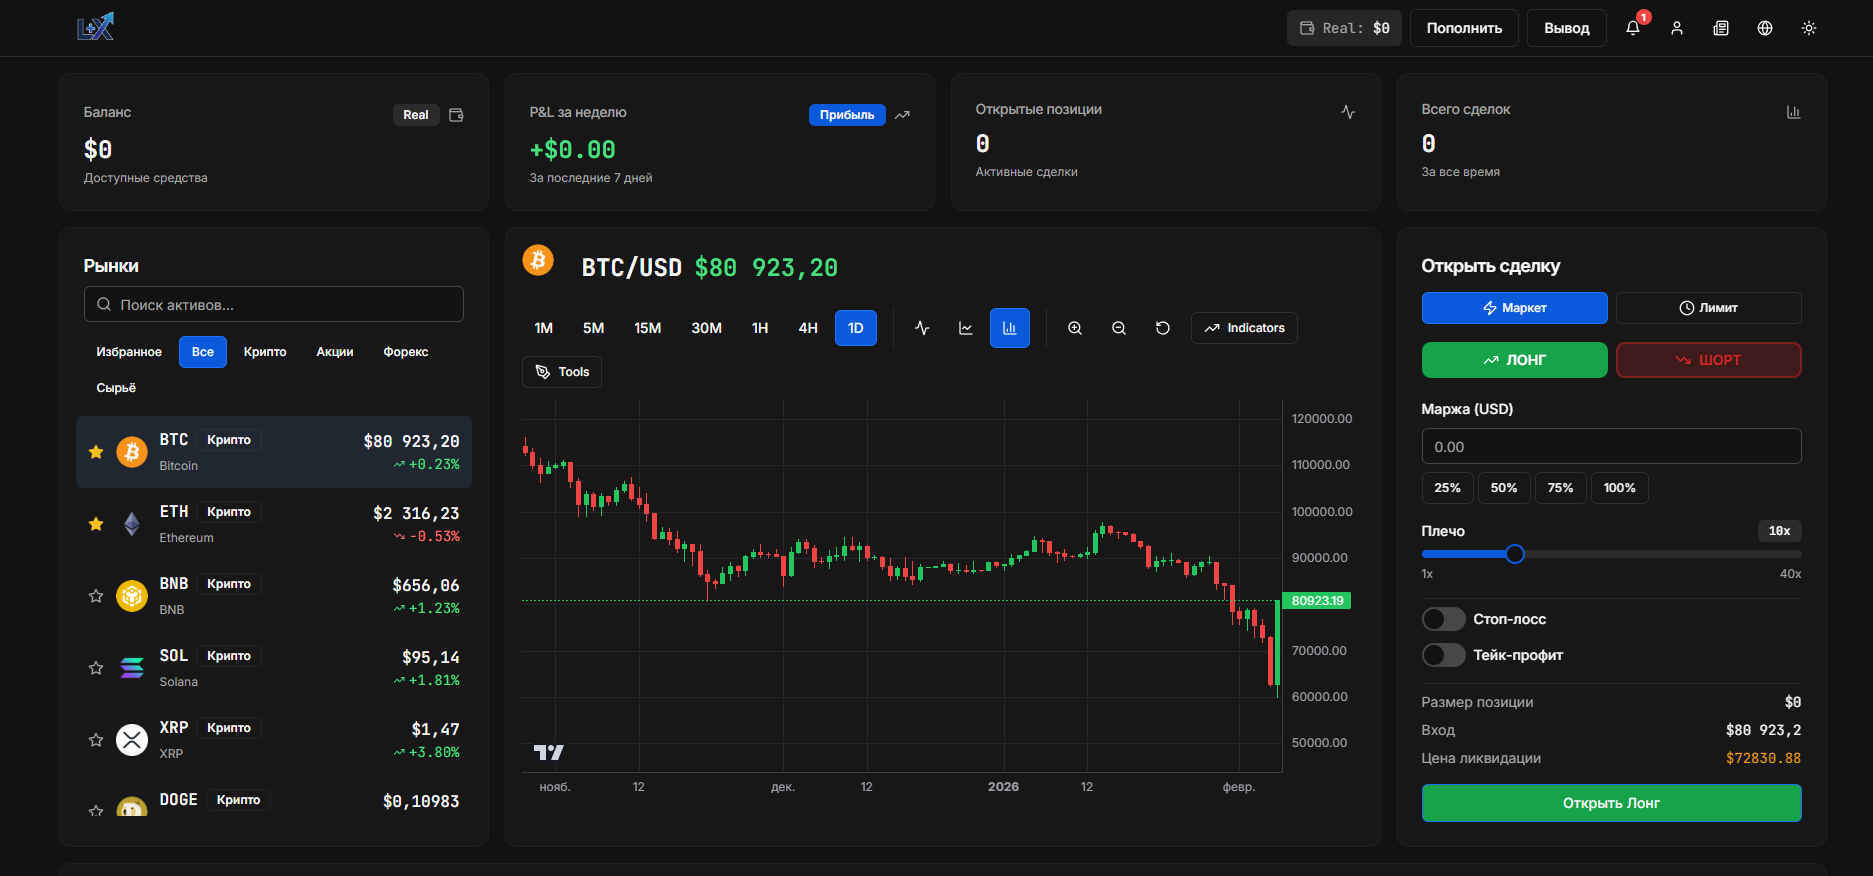Image resolution: width=1873 pixels, height=876 pixels.
Task: Click the Открыть Лонг button
Action: click(1611, 803)
